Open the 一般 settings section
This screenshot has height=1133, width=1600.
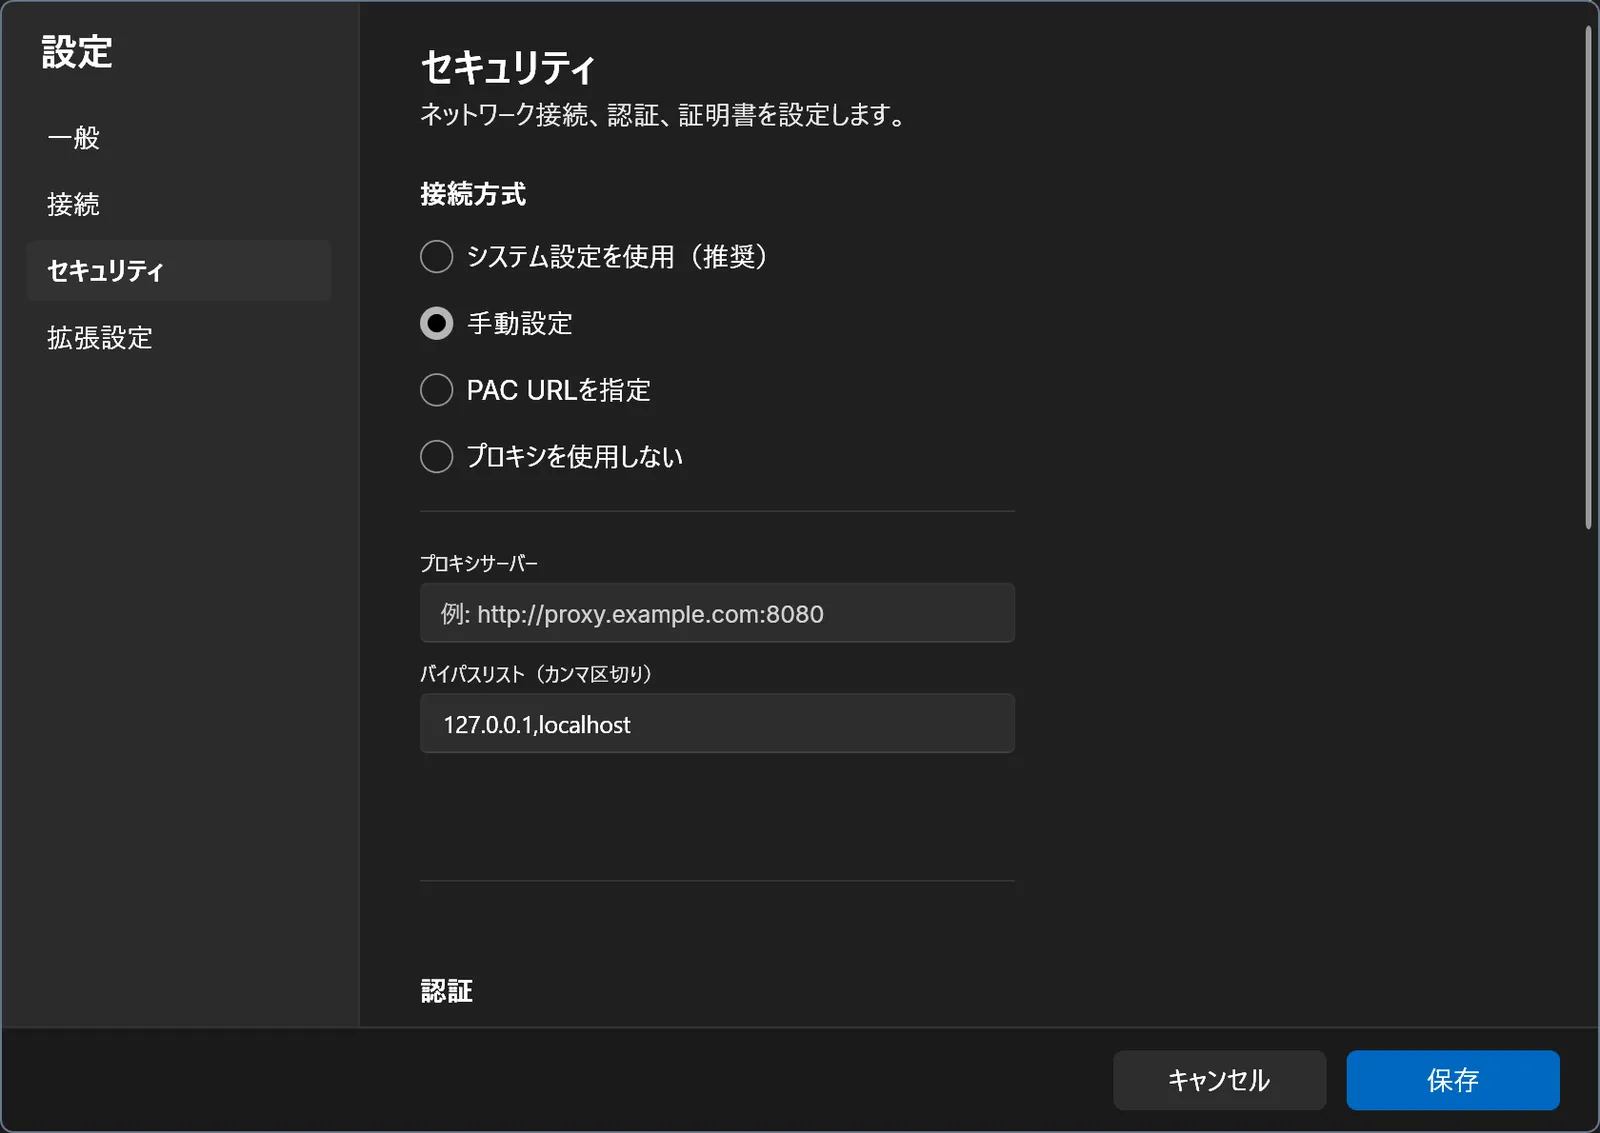click(x=179, y=138)
